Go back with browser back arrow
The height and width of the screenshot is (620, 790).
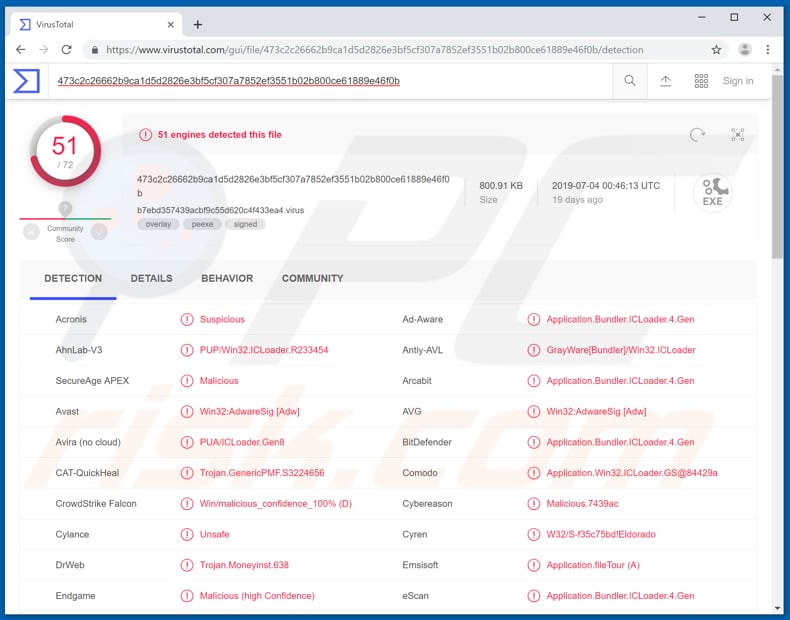(x=21, y=49)
